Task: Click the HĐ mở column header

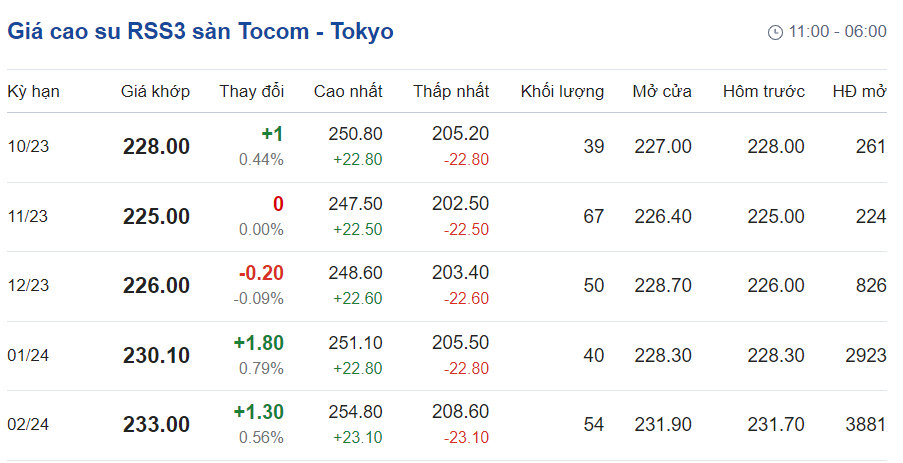Action: pos(859,92)
